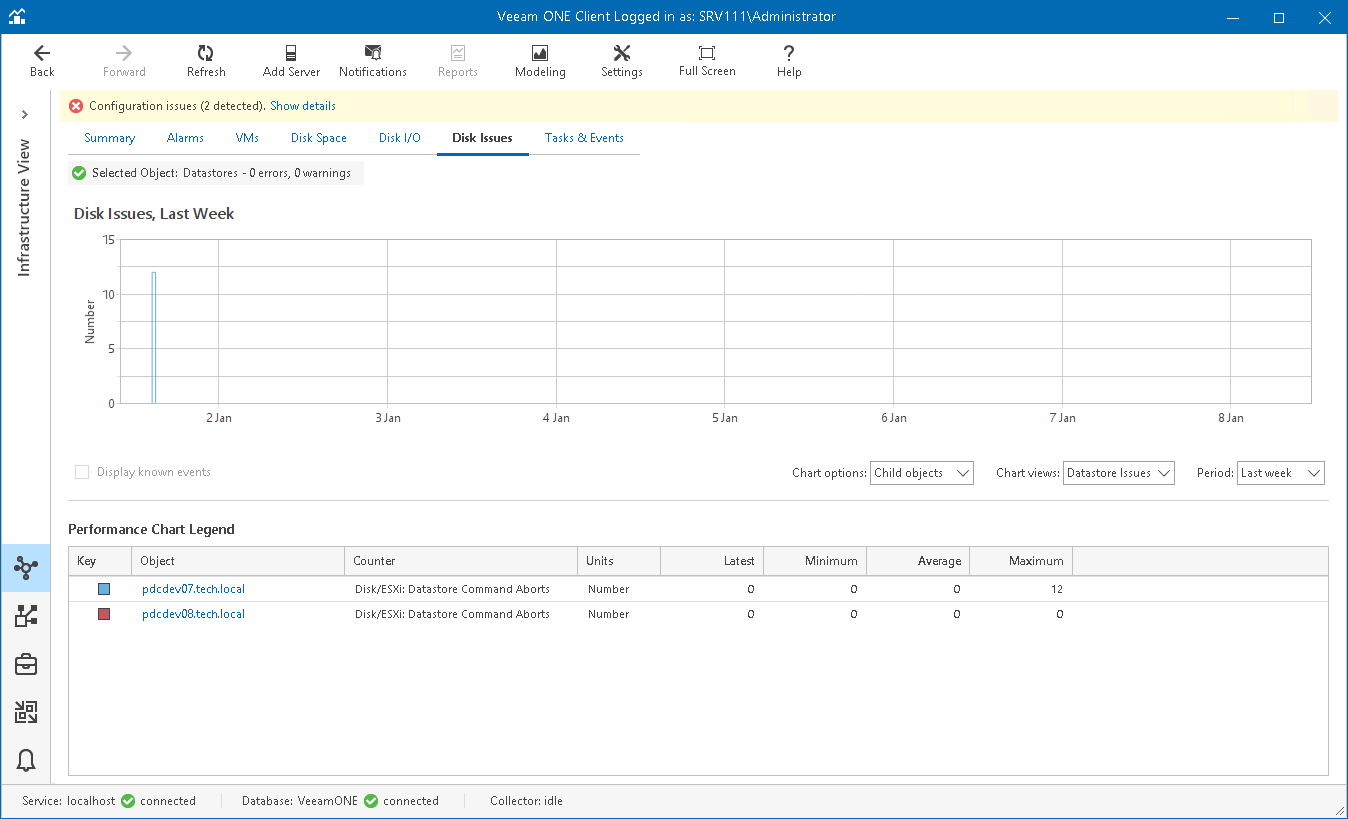Sort legend by the Maximum column header
Image resolution: width=1348 pixels, height=819 pixels.
[x=1021, y=561]
